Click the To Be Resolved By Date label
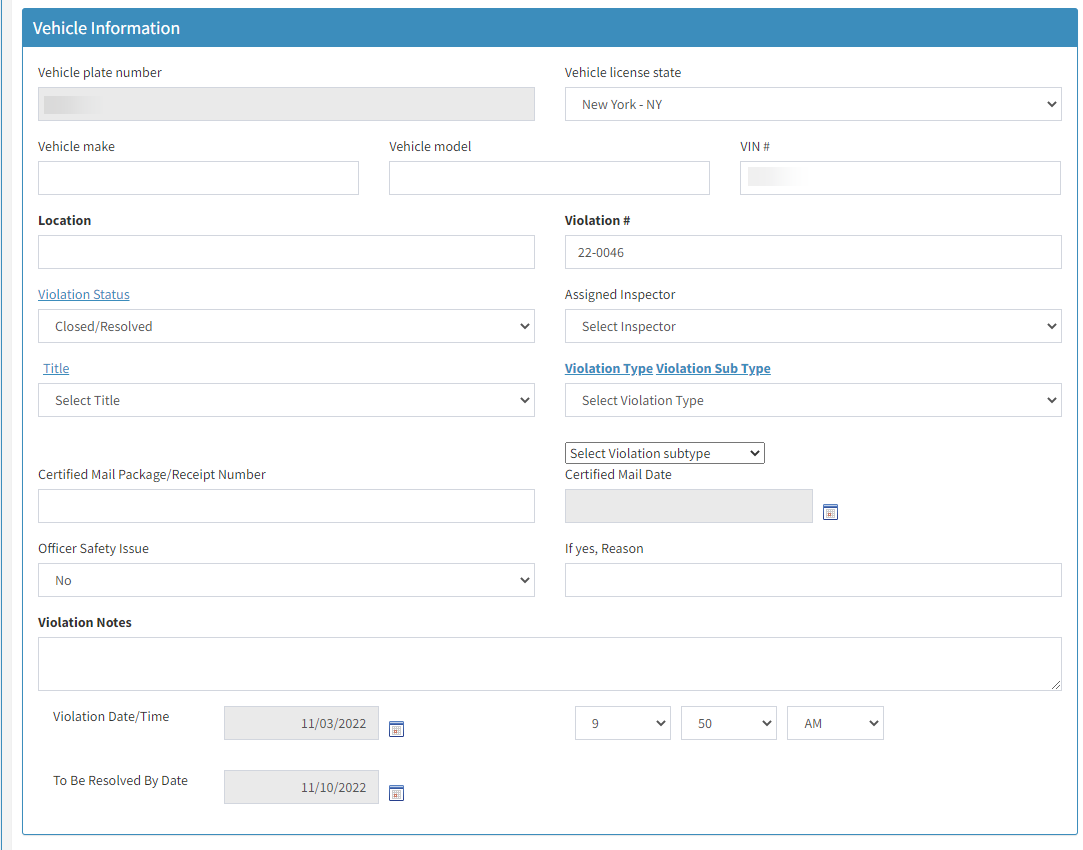Screen dimensions: 1083x850 120,780
